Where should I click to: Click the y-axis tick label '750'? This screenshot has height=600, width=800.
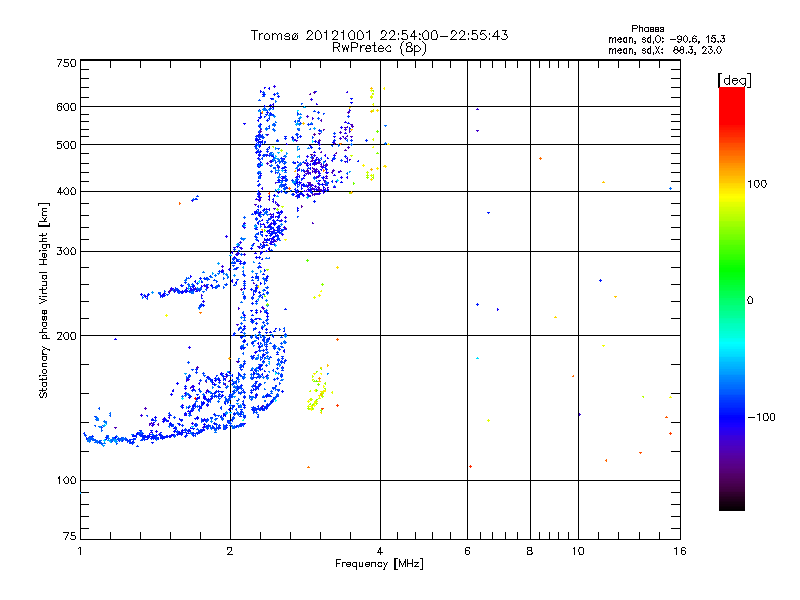pos(66,63)
